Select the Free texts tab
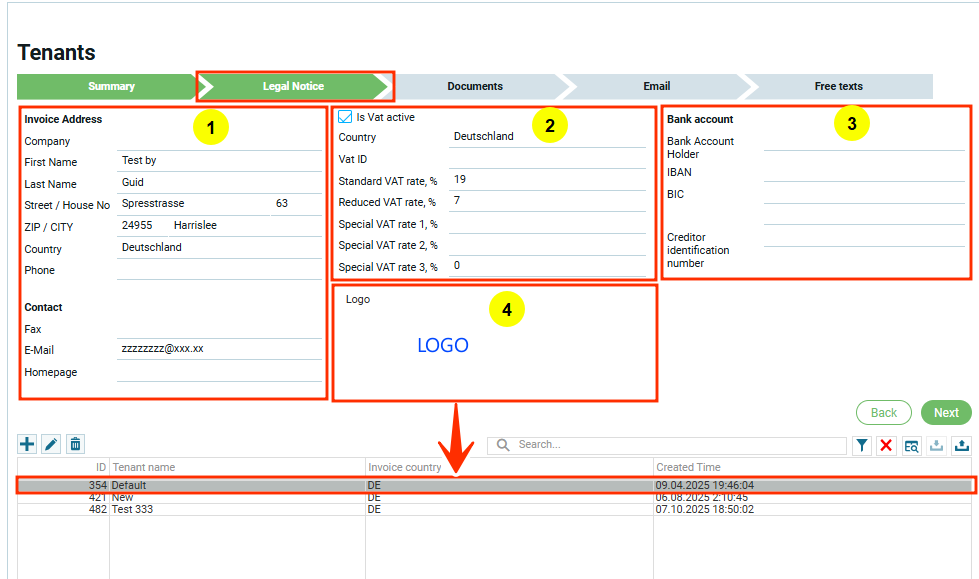This screenshot has height=579, width=979. click(x=838, y=86)
